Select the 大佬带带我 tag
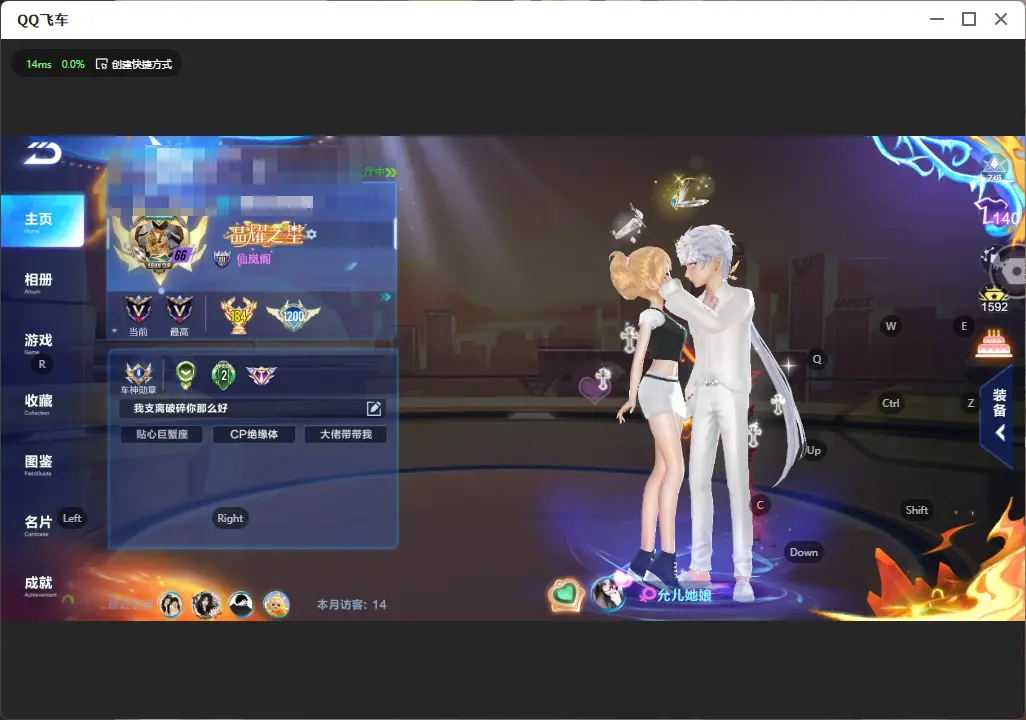This screenshot has width=1026, height=720. (x=345, y=435)
